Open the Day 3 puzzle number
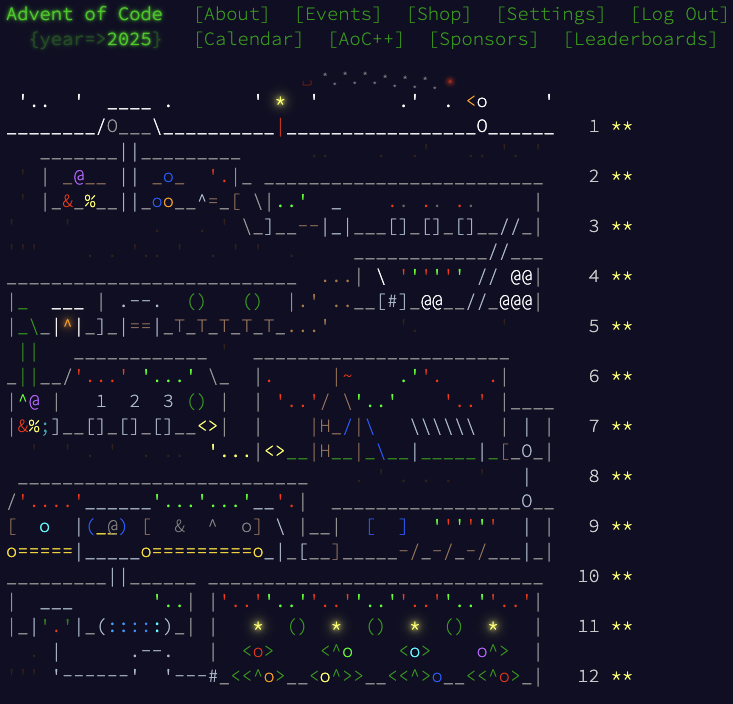733x704 pixels. coord(594,226)
